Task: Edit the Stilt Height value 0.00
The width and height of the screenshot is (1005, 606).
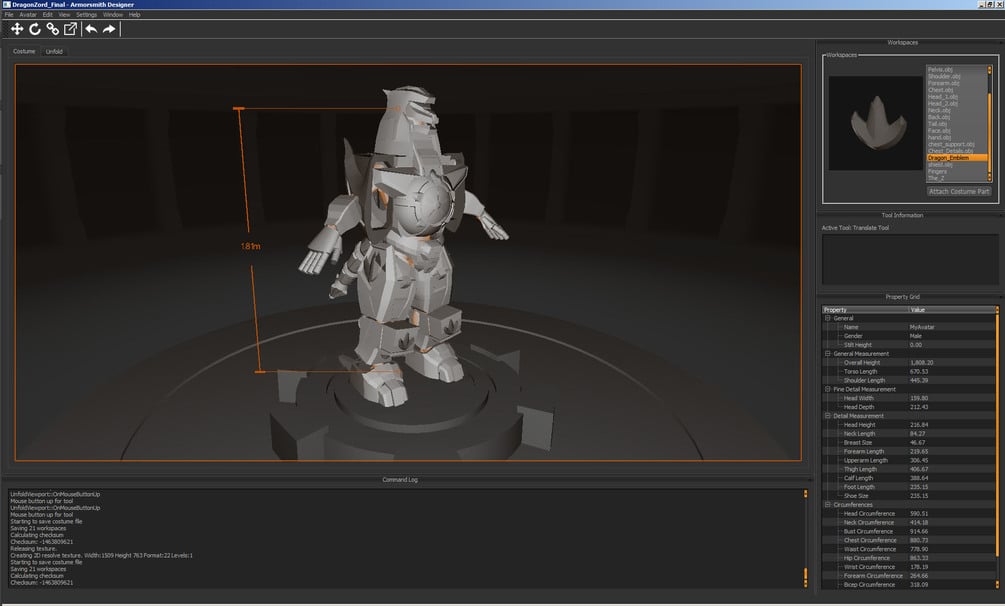Action: pyautogui.click(x=951, y=345)
